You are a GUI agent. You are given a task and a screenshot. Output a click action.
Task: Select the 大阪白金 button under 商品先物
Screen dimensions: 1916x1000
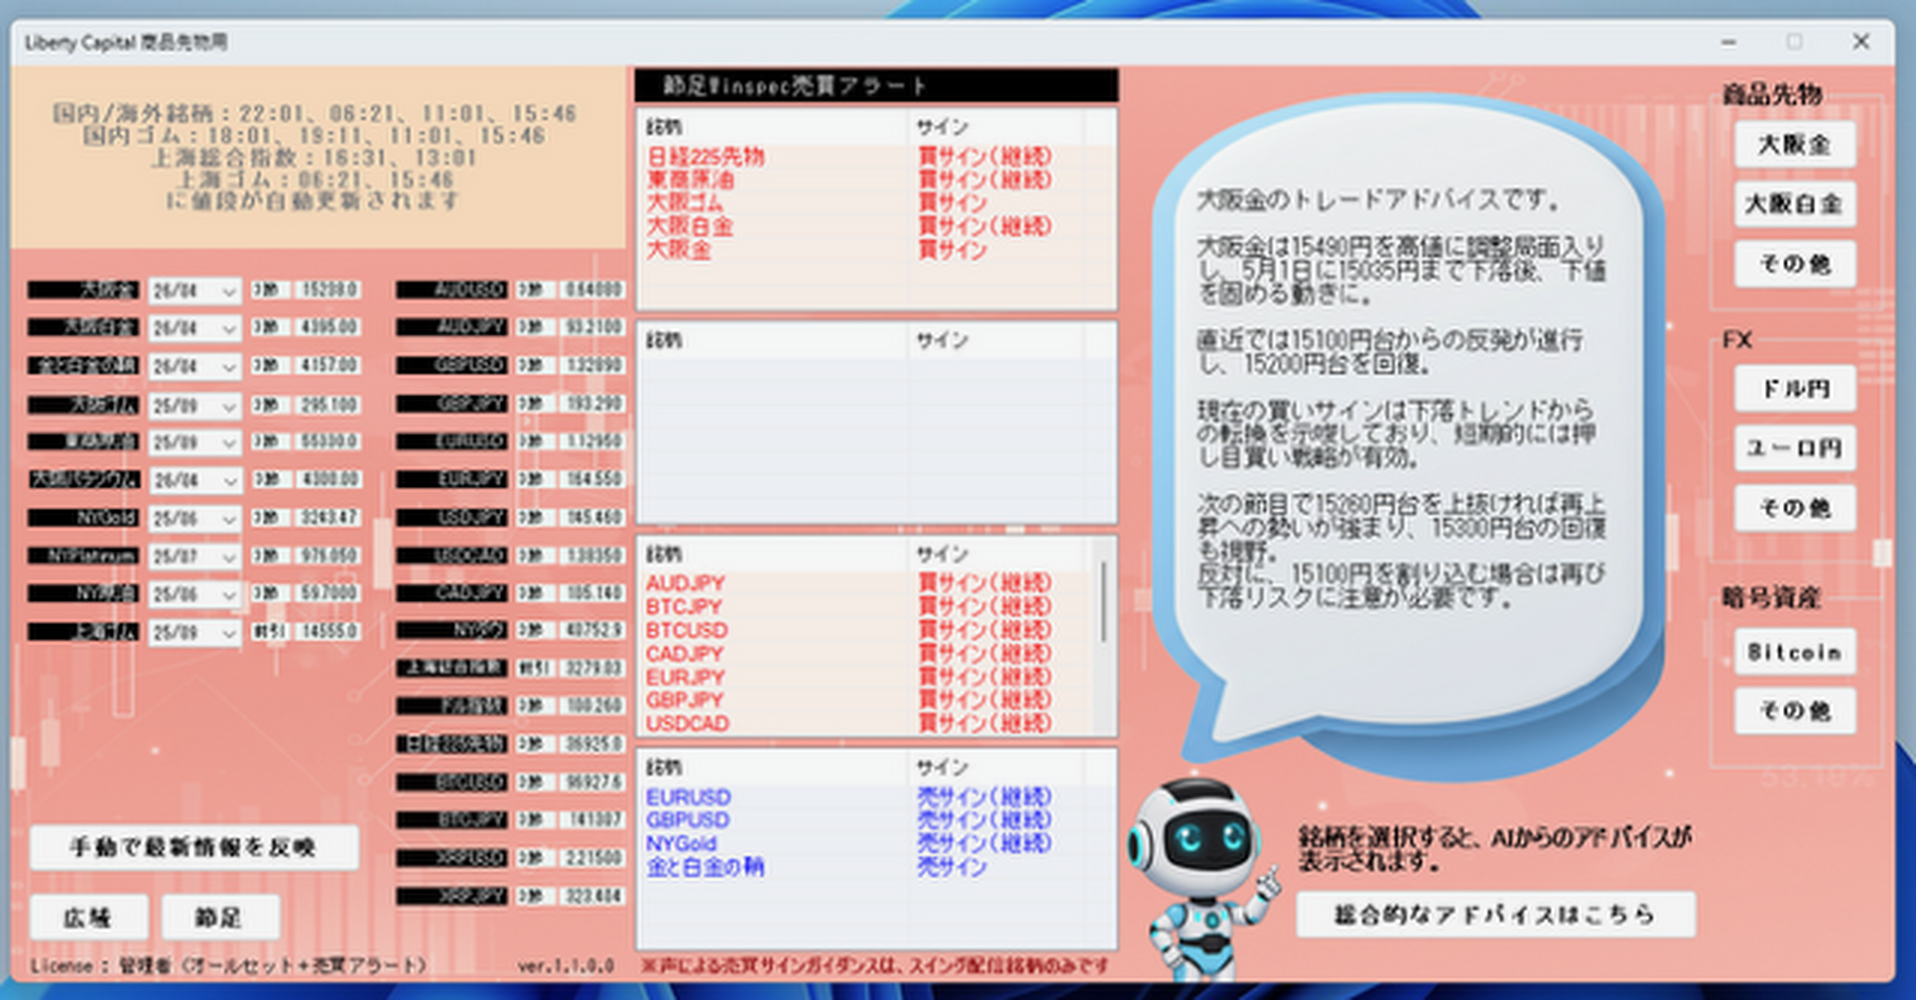click(x=1795, y=204)
